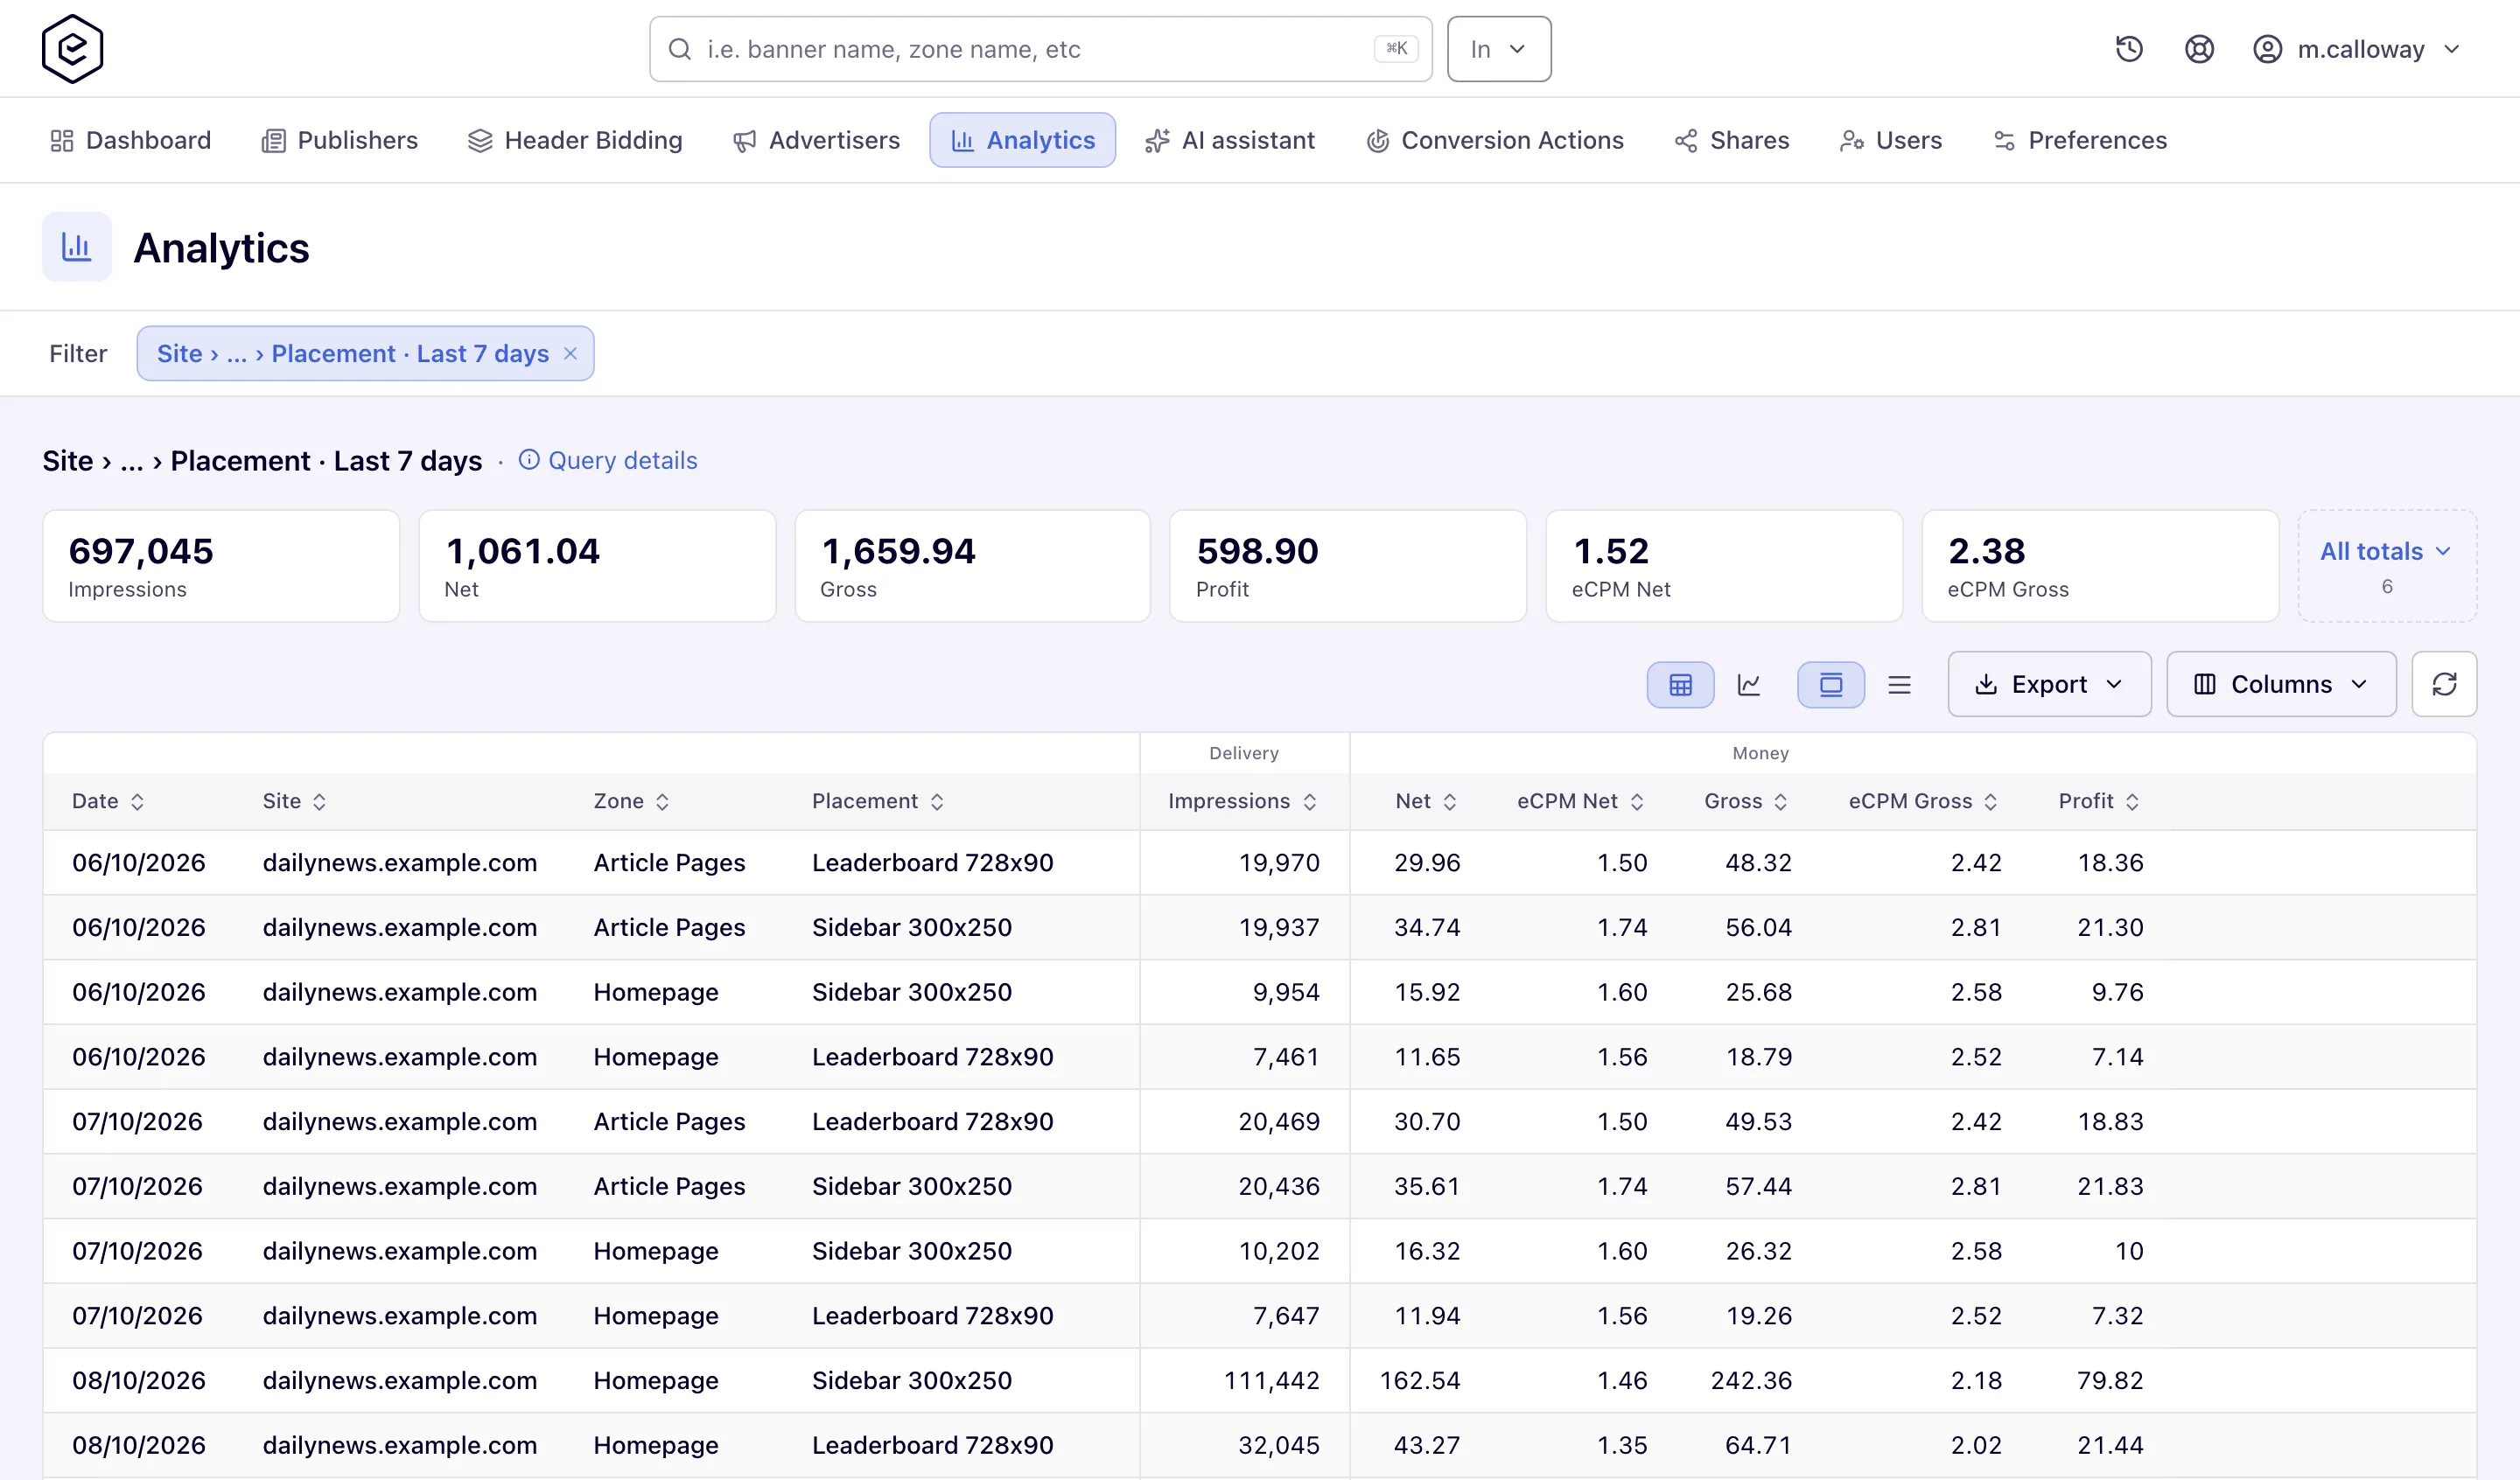Screen dimensions: 2520x1480
Task: Click the Impressions total card
Action: tap(221, 566)
